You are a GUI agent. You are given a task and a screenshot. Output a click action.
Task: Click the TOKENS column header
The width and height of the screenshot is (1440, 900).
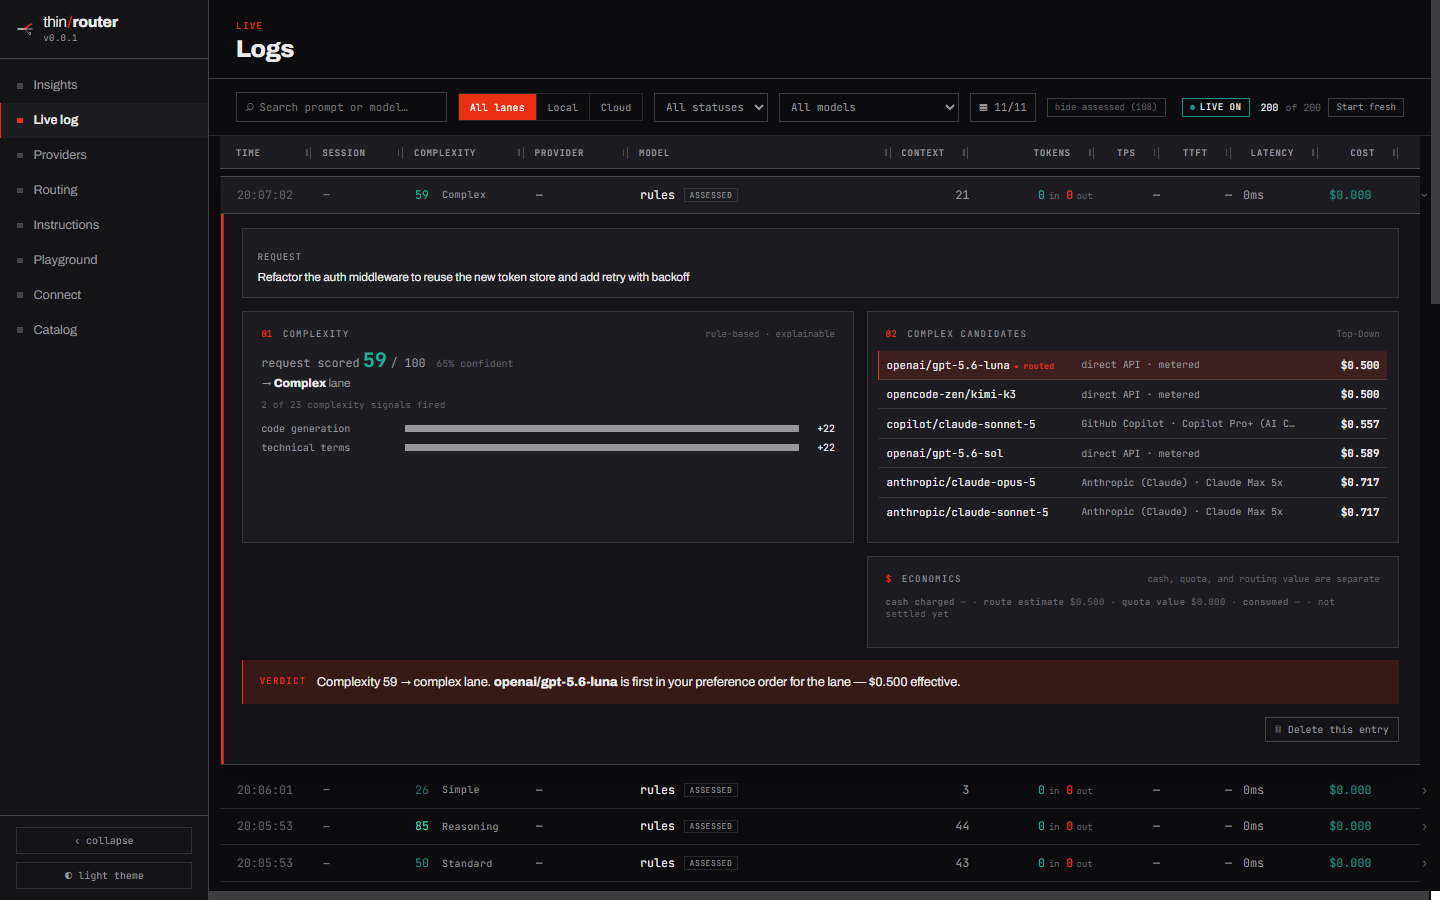pos(1052,153)
